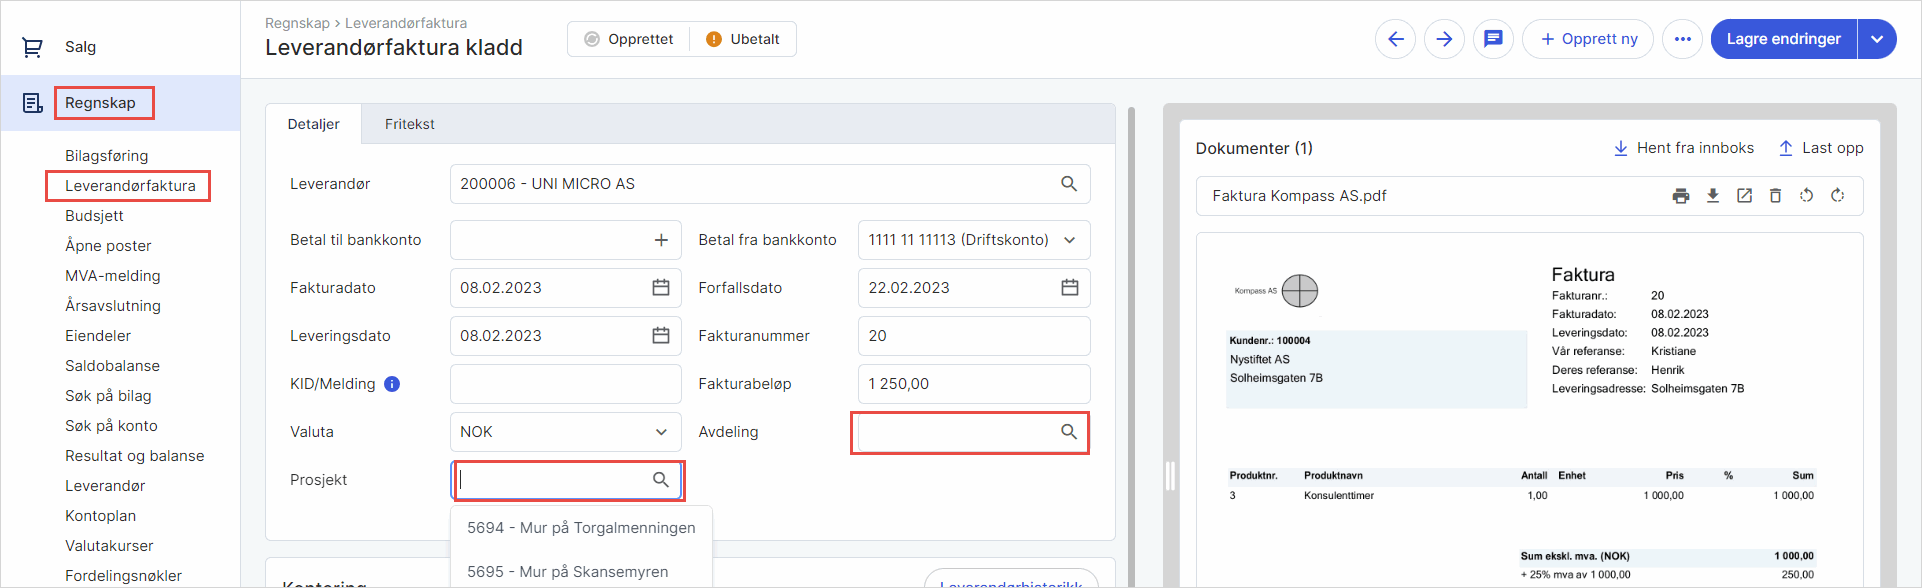Delete the attached invoice document
This screenshot has width=1922, height=588.
[1775, 196]
